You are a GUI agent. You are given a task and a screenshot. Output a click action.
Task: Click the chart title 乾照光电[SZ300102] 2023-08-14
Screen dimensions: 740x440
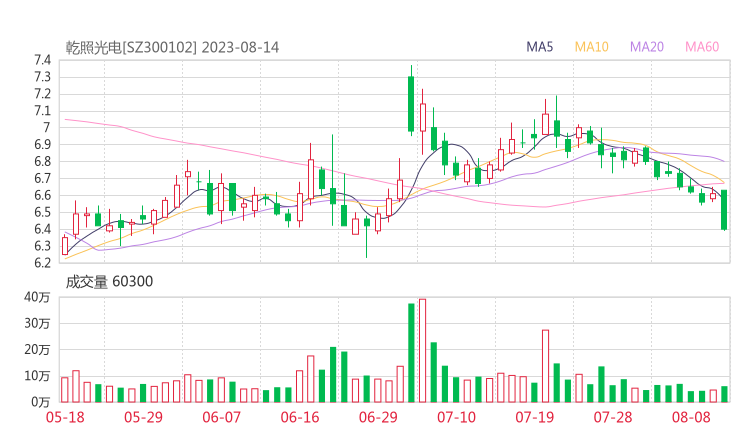pyautogui.click(x=172, y=47)
